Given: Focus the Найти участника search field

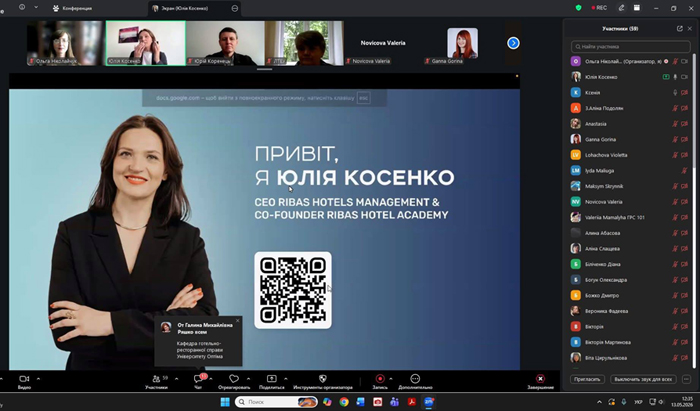Looking at the screenshot, I should [630, 46].
